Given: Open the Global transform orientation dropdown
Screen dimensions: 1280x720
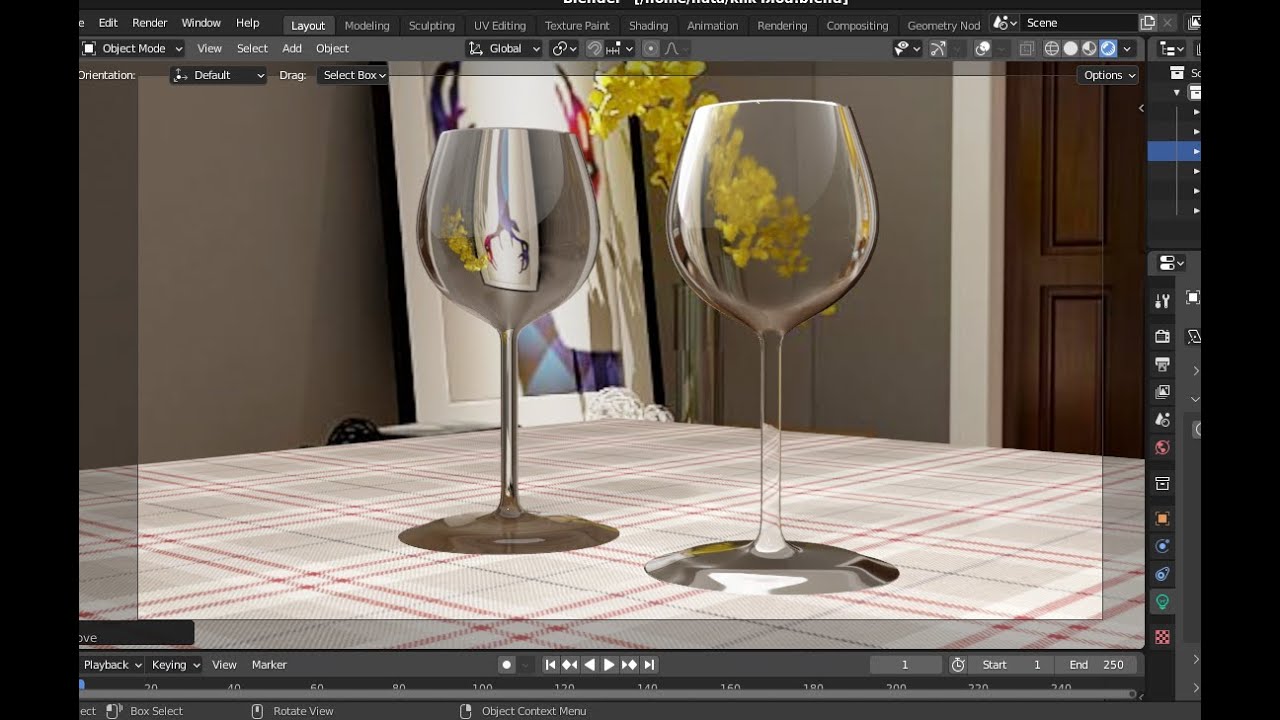Looking at the screenshot, I should 504,48.
